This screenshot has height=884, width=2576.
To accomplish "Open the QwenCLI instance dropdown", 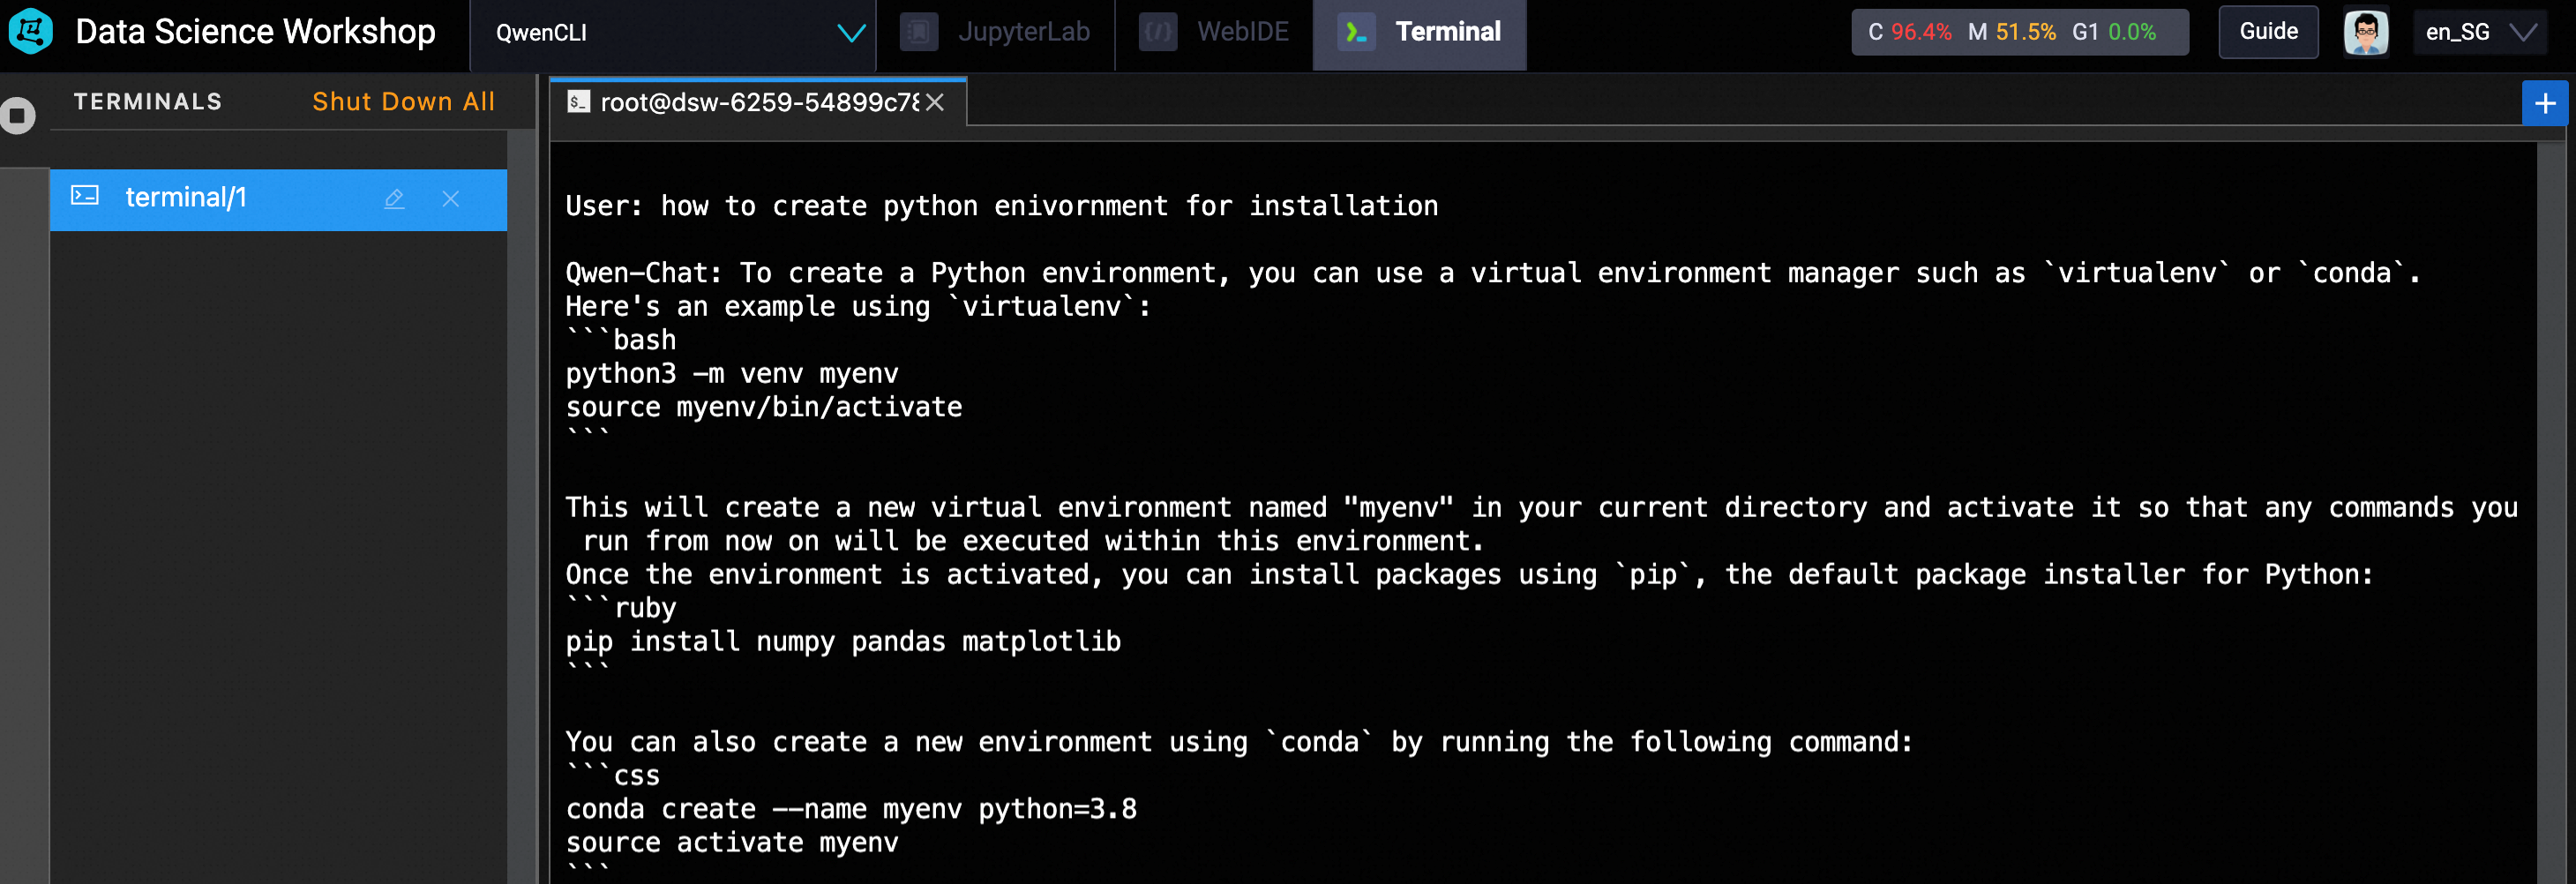I will pyautogui.click(x=673, y=34).
